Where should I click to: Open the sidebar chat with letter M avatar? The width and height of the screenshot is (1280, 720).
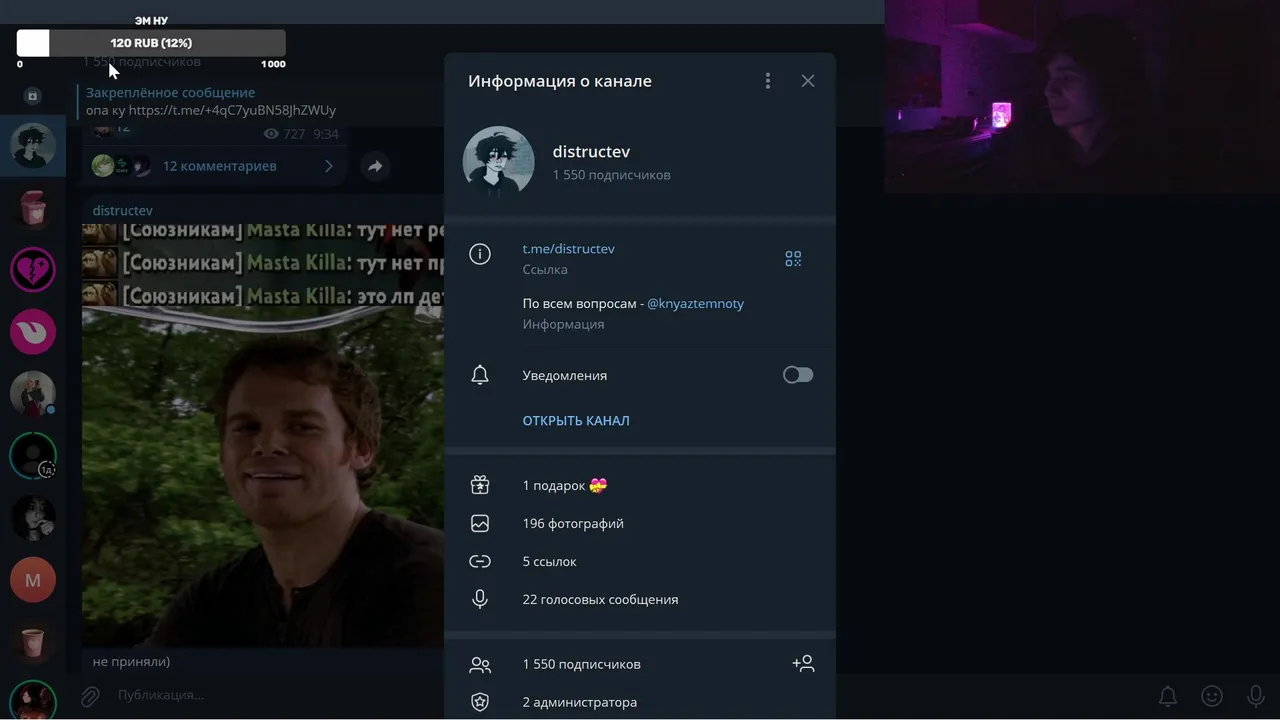33,580
